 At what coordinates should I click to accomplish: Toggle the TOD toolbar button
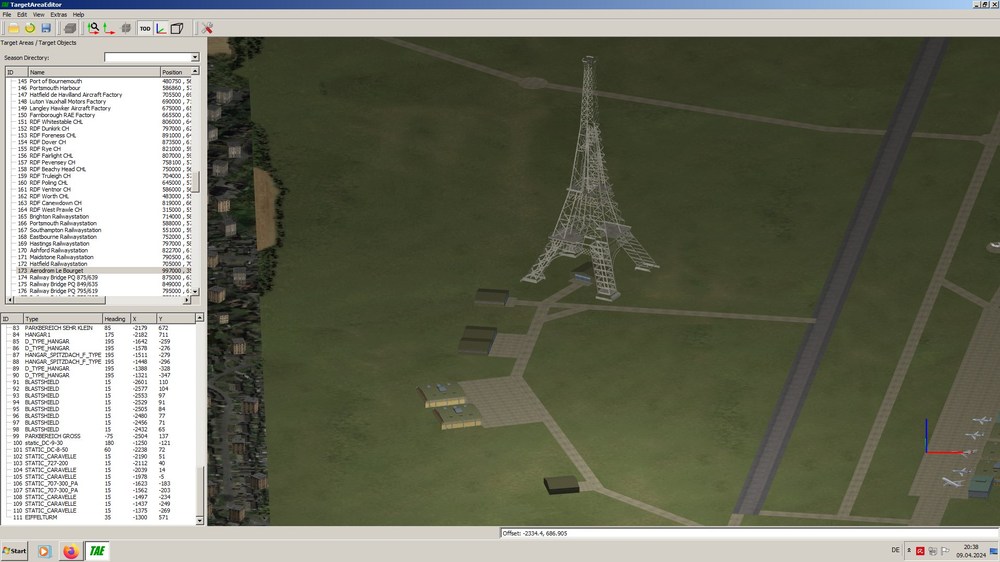pyautogui.click(x=145, y=28)
